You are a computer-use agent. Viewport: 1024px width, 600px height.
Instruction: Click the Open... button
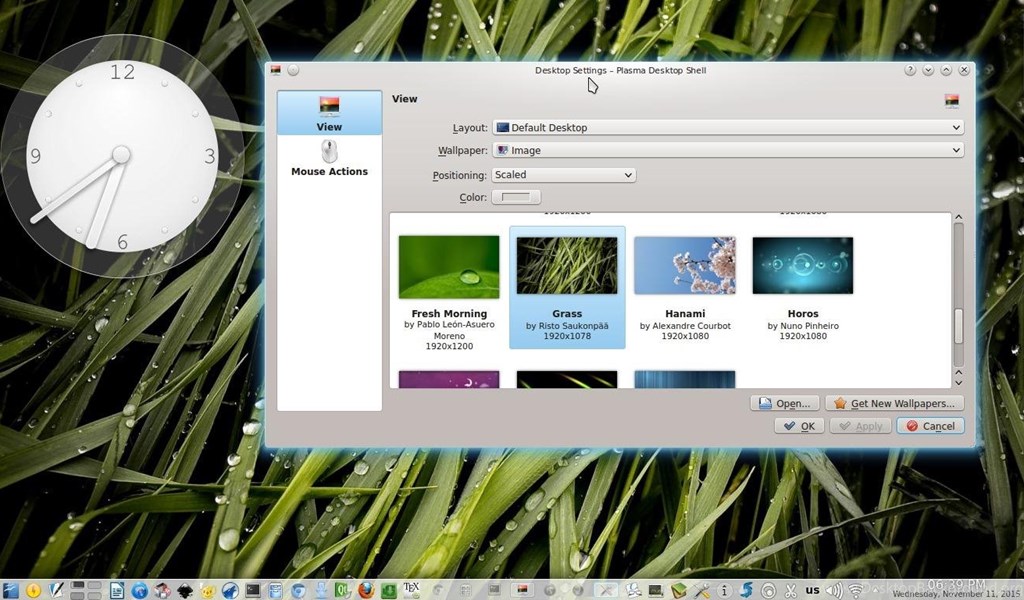click(x=785, y=403)
